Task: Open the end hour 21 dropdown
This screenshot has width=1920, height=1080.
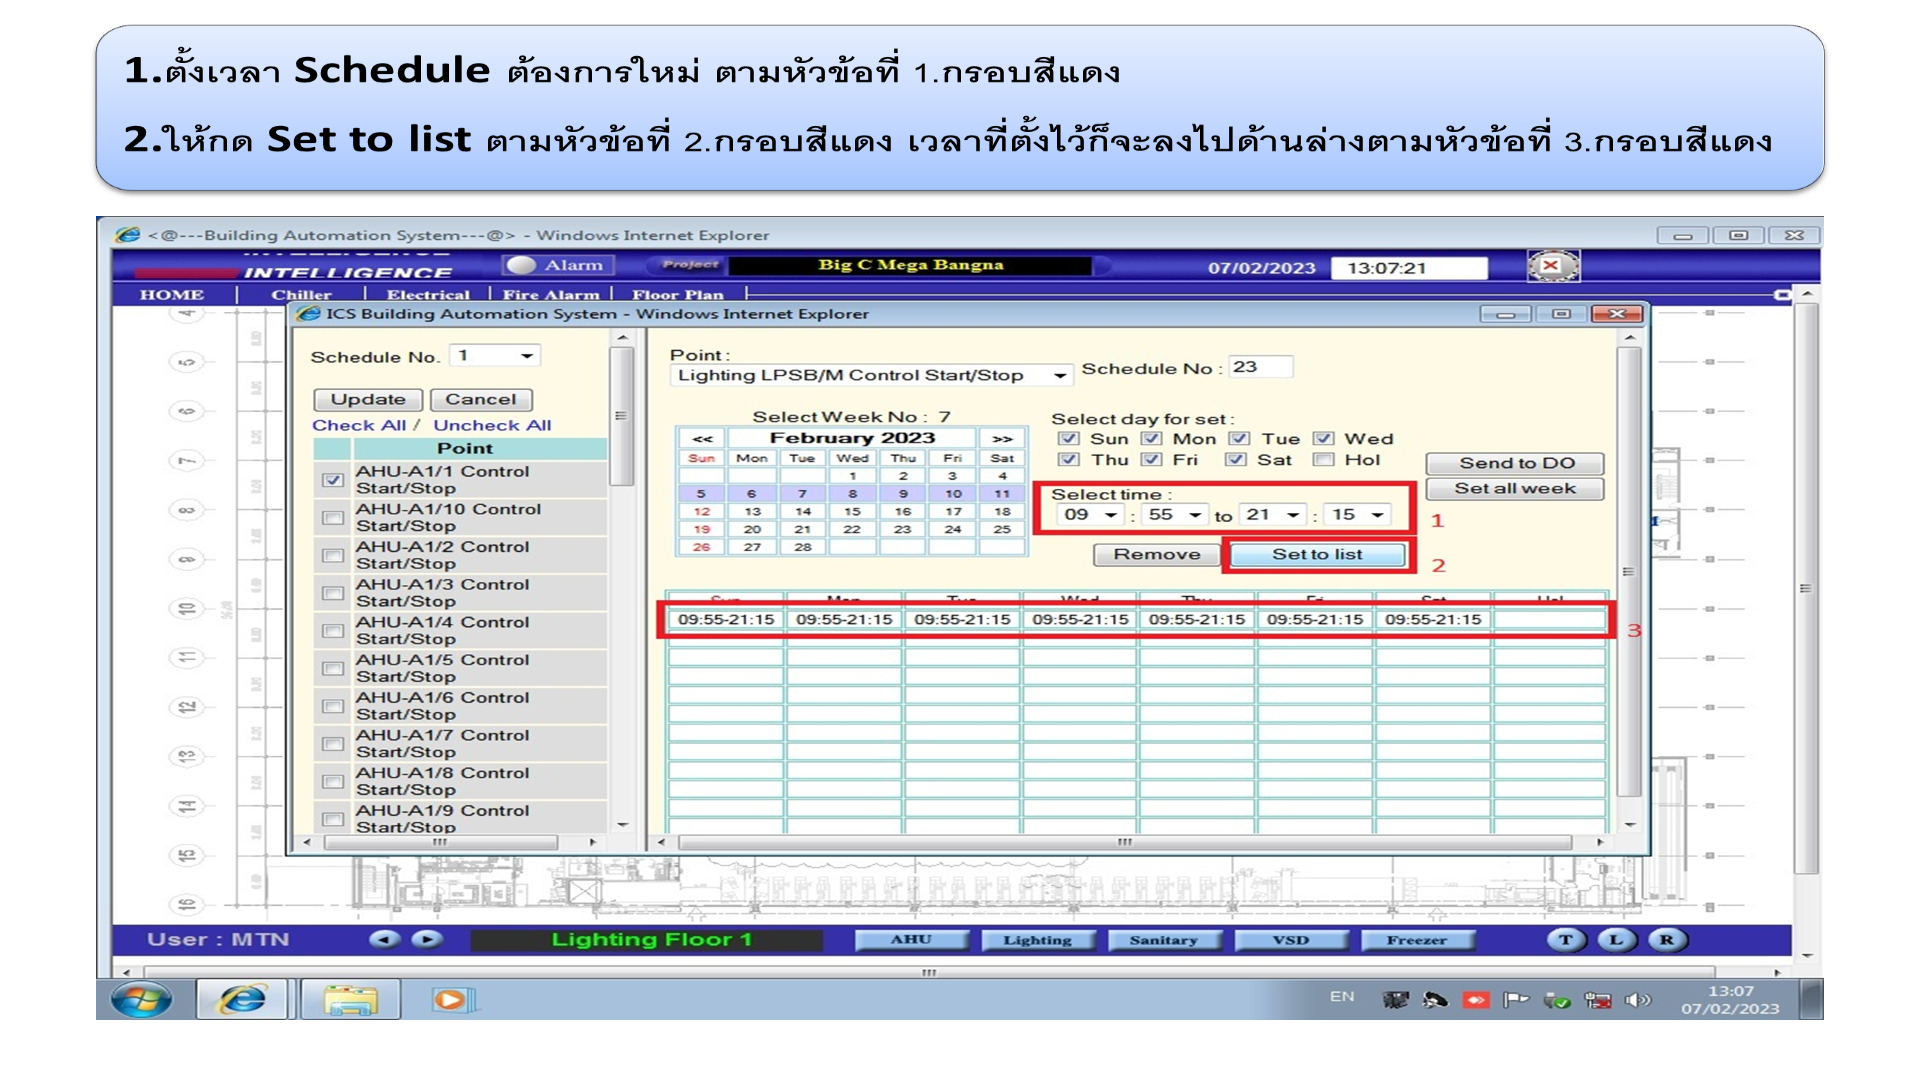Action: pyautogui.click(x=1273, y=515)
